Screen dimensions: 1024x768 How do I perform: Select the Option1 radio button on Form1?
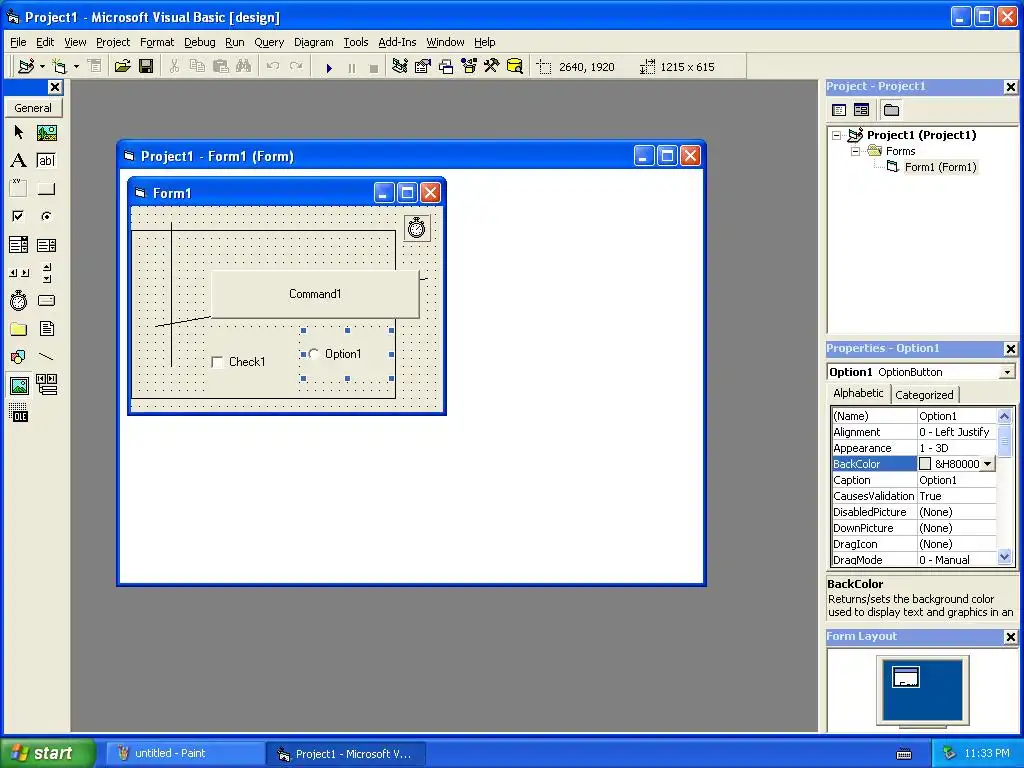314,354
